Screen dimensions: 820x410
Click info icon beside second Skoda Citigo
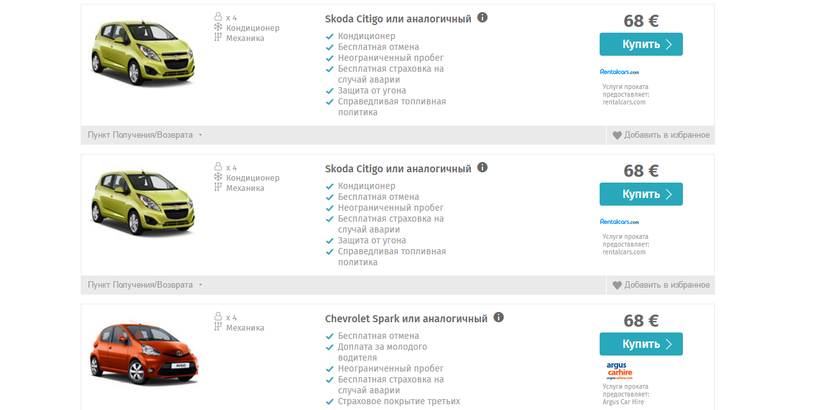[483, 168]
